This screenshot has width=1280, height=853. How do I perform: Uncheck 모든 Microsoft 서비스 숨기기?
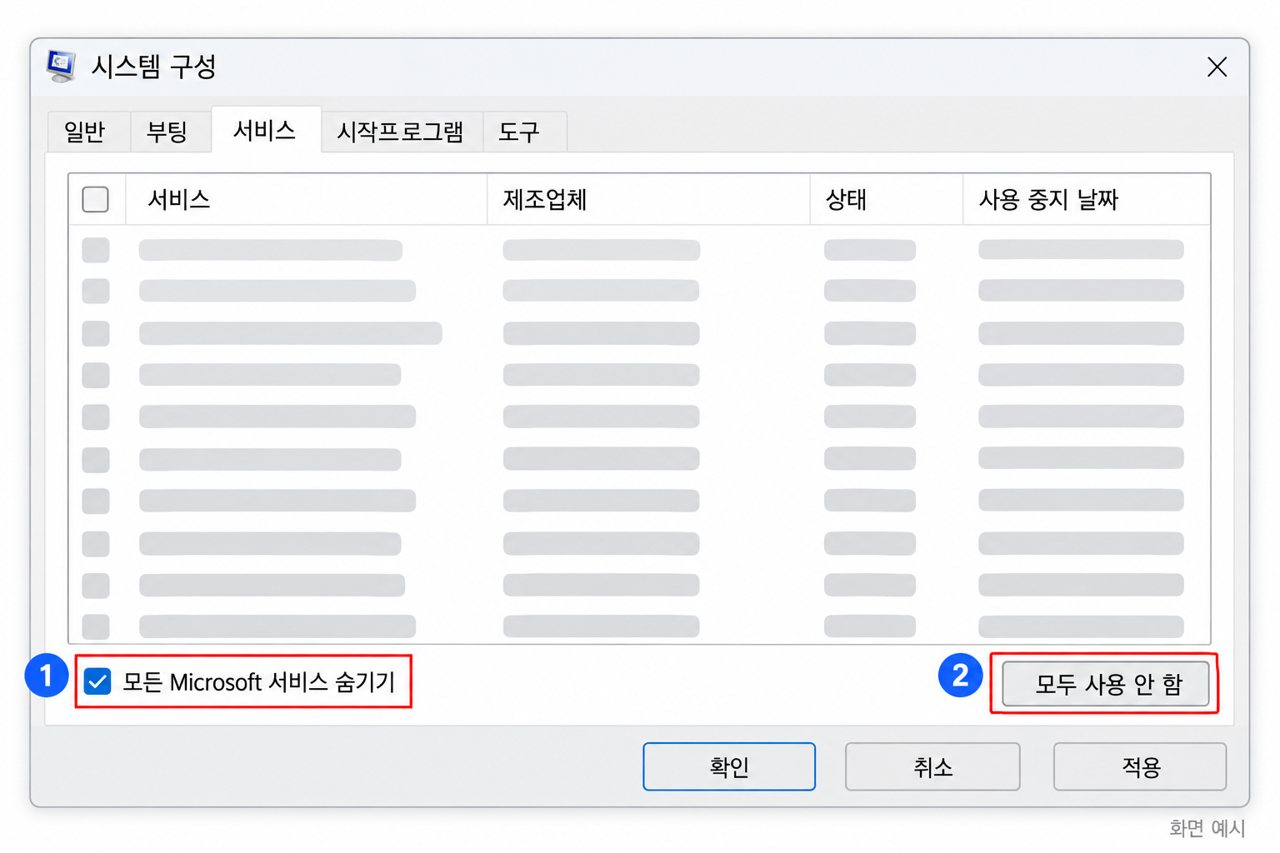pyautogui.click(x=98, y=682)
